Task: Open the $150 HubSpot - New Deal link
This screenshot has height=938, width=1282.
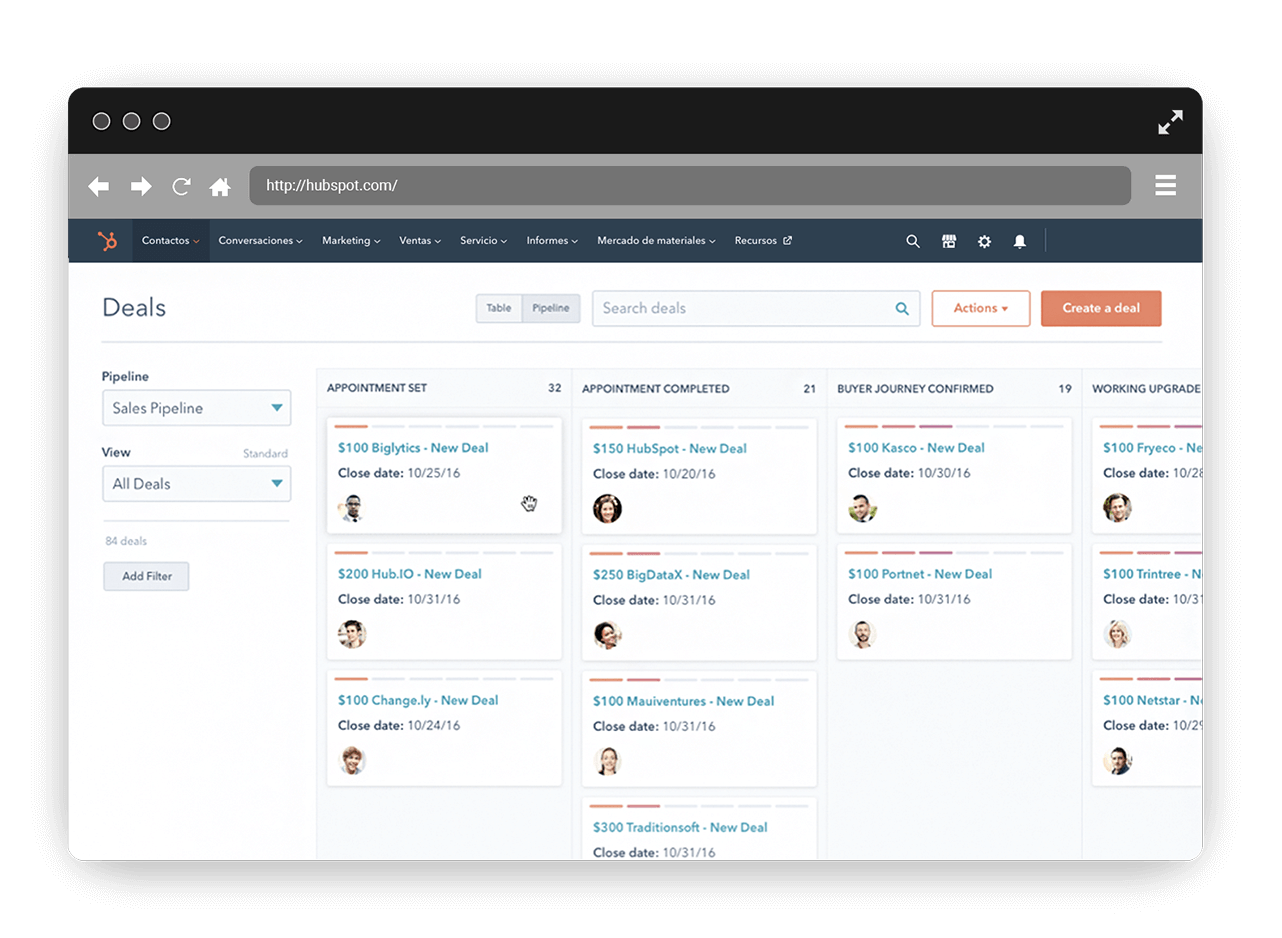Action: coord(670,449)
